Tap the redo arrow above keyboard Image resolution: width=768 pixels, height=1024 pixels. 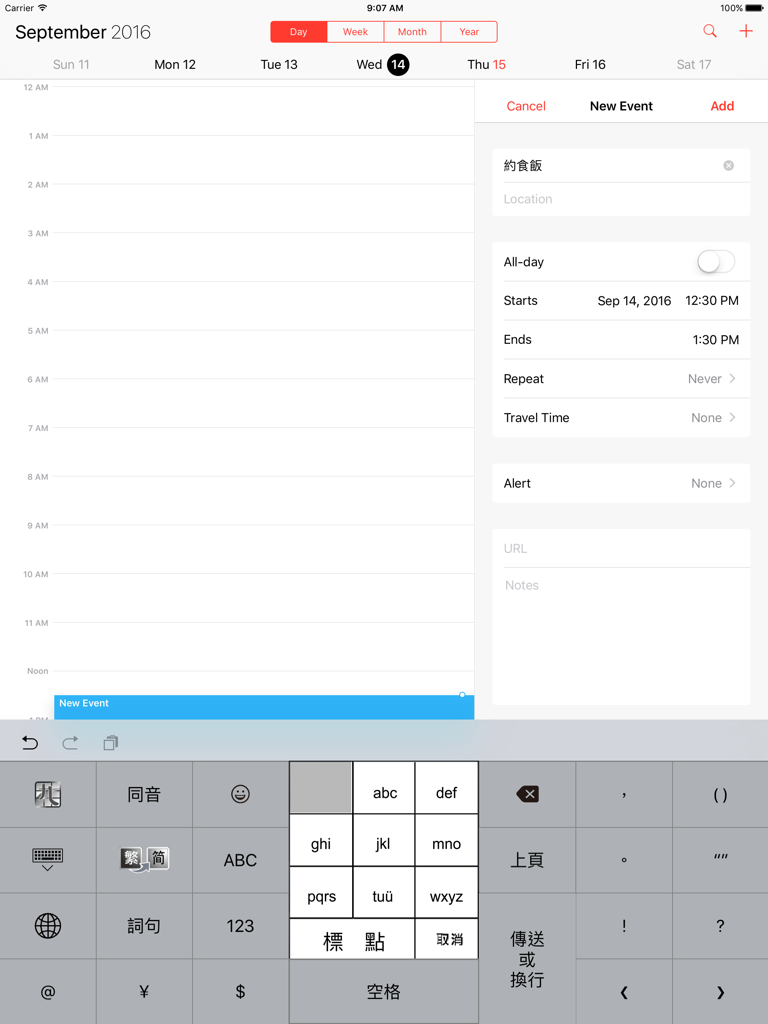coord(70,743)
